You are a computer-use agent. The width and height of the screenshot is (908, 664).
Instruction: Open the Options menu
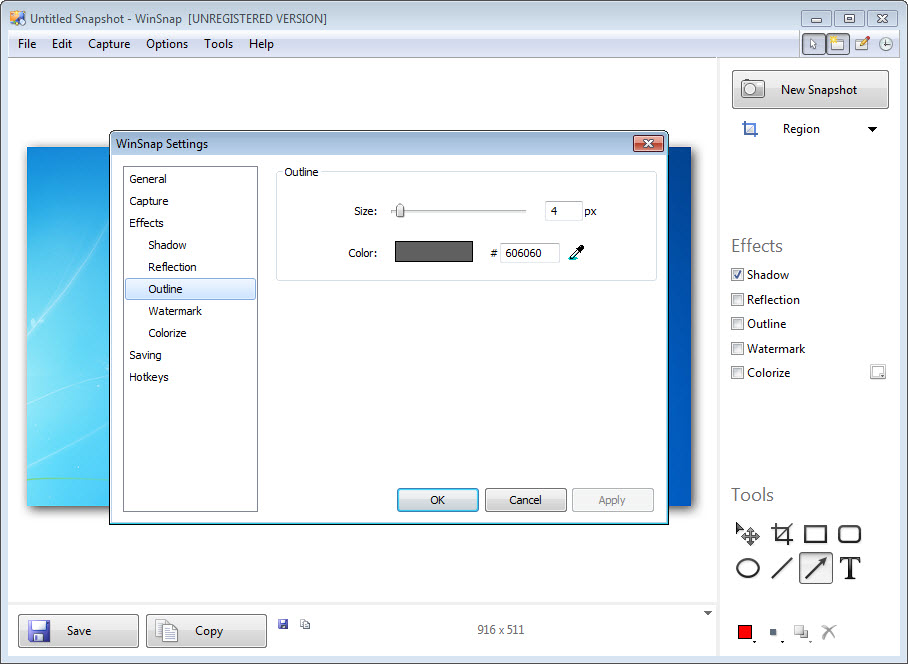tap(167, 44)
